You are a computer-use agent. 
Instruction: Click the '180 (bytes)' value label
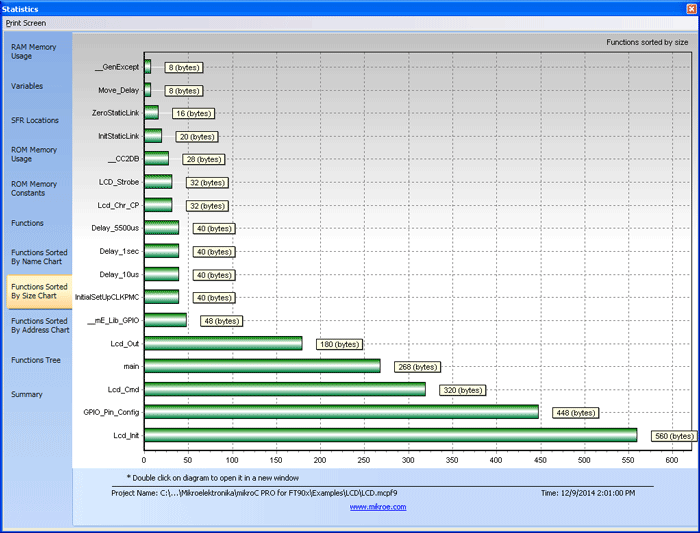click(339, 344)
